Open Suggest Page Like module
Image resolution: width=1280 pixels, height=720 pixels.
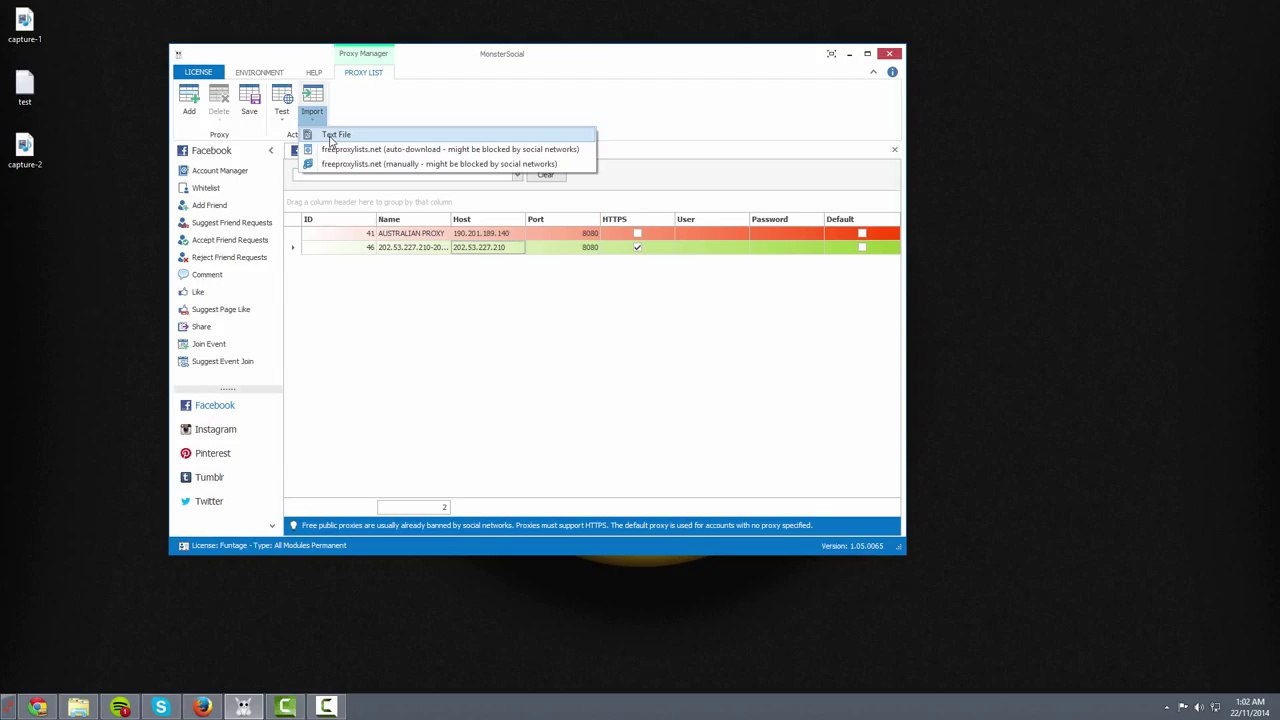click(221, 309)
